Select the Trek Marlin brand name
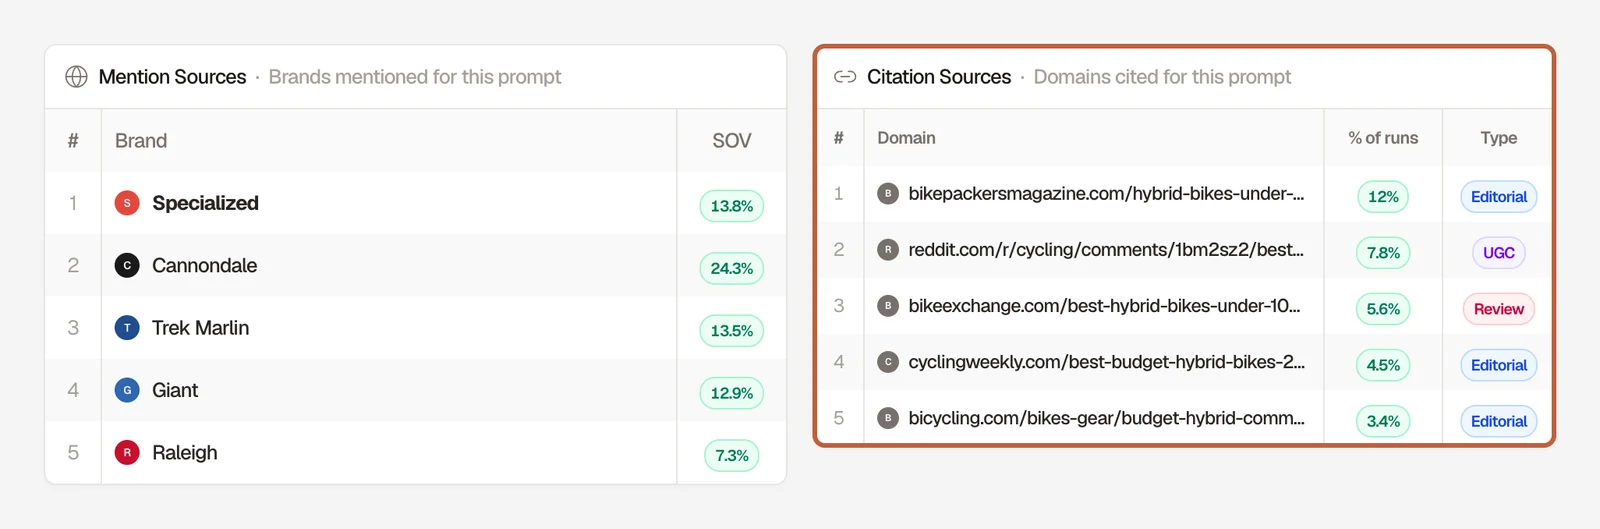The height and width of the screenshot is (529, 1600). (x=200, y=328)
